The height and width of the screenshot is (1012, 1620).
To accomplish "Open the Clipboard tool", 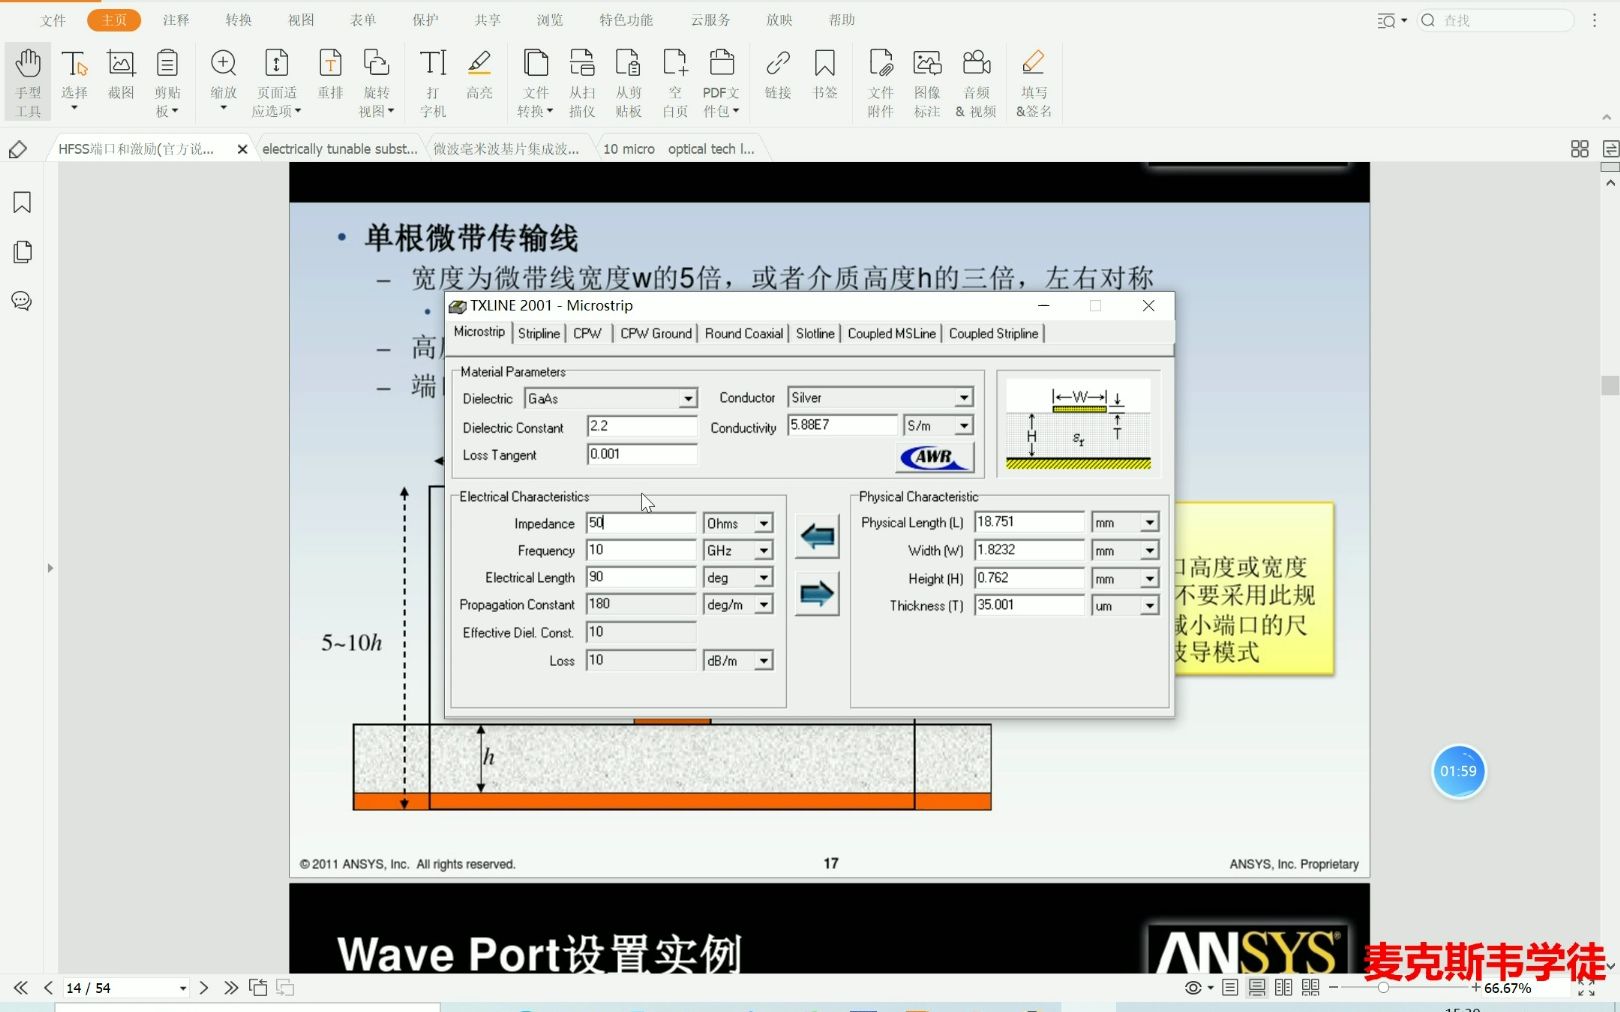I will [x=167, y=82].
